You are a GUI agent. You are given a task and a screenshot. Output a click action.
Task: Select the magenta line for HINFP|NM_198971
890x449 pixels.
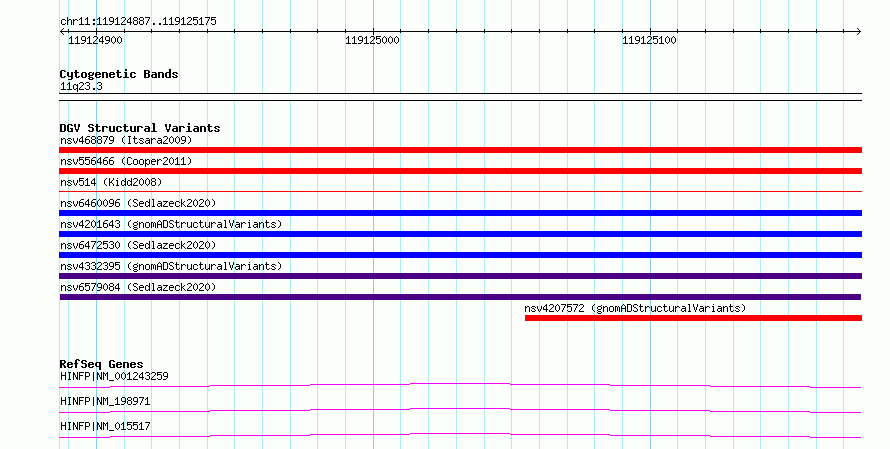click(x=460, y=410)
